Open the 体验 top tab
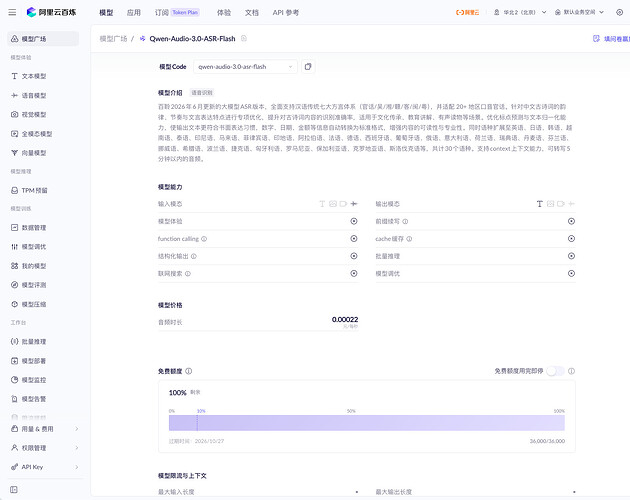The width and height of the screenshot is (630, 500). click(x=224, y=13)
